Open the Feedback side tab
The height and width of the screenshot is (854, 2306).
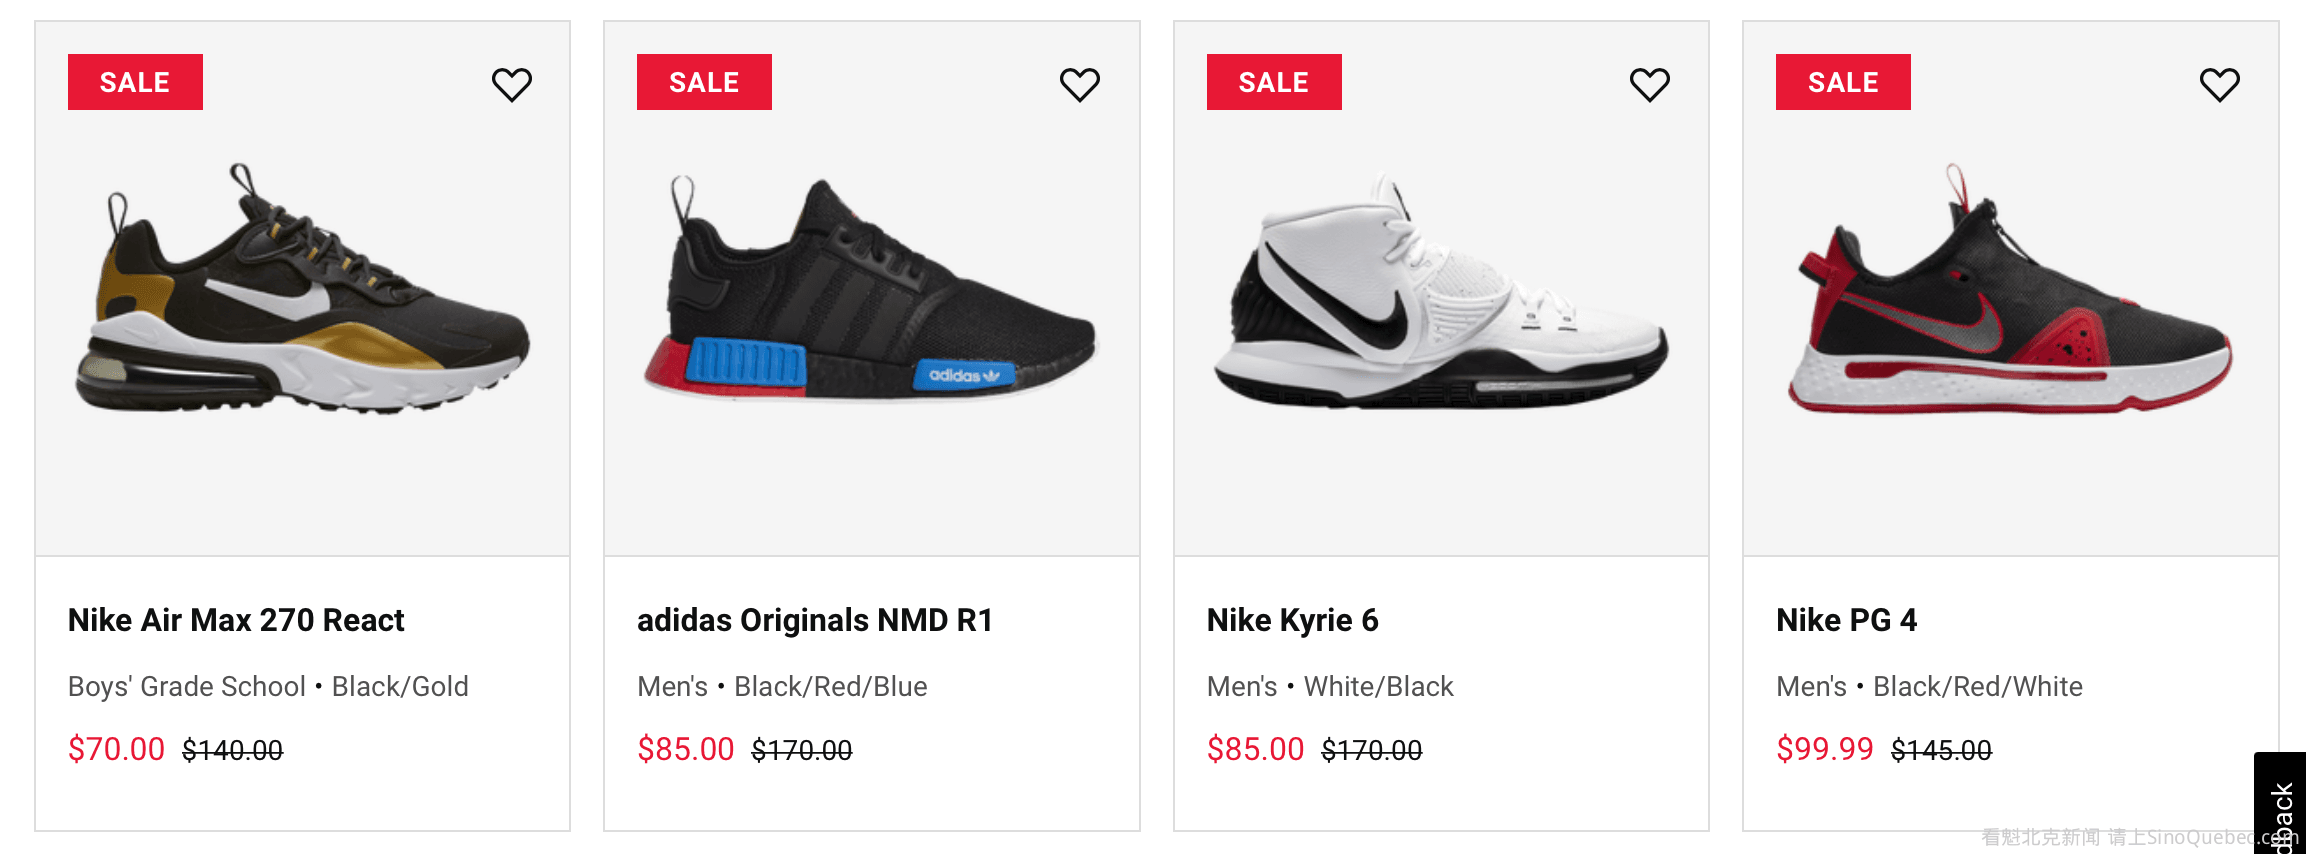coord(2281,808)
